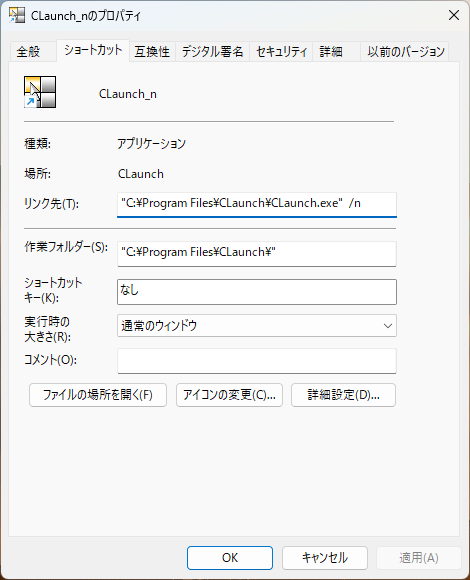Click into the リンク先 target path field

pos(257,204)
